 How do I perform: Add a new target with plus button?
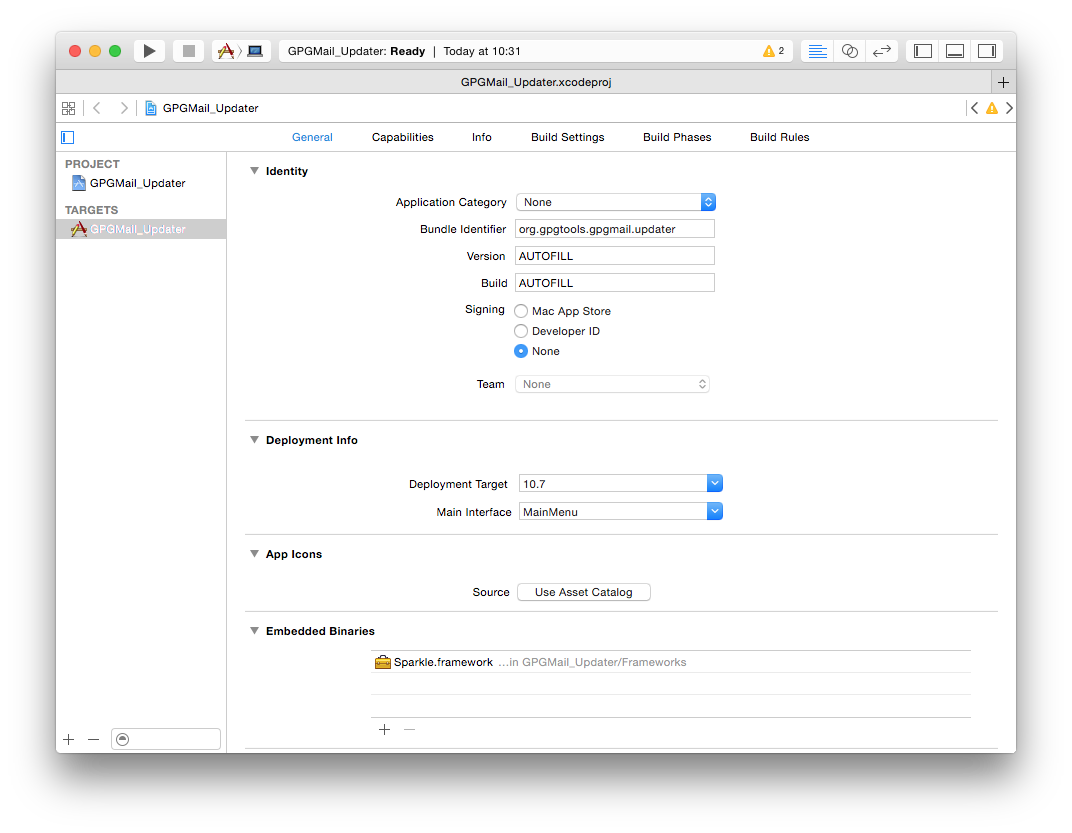pyautogui.click(x=68, y=739)
